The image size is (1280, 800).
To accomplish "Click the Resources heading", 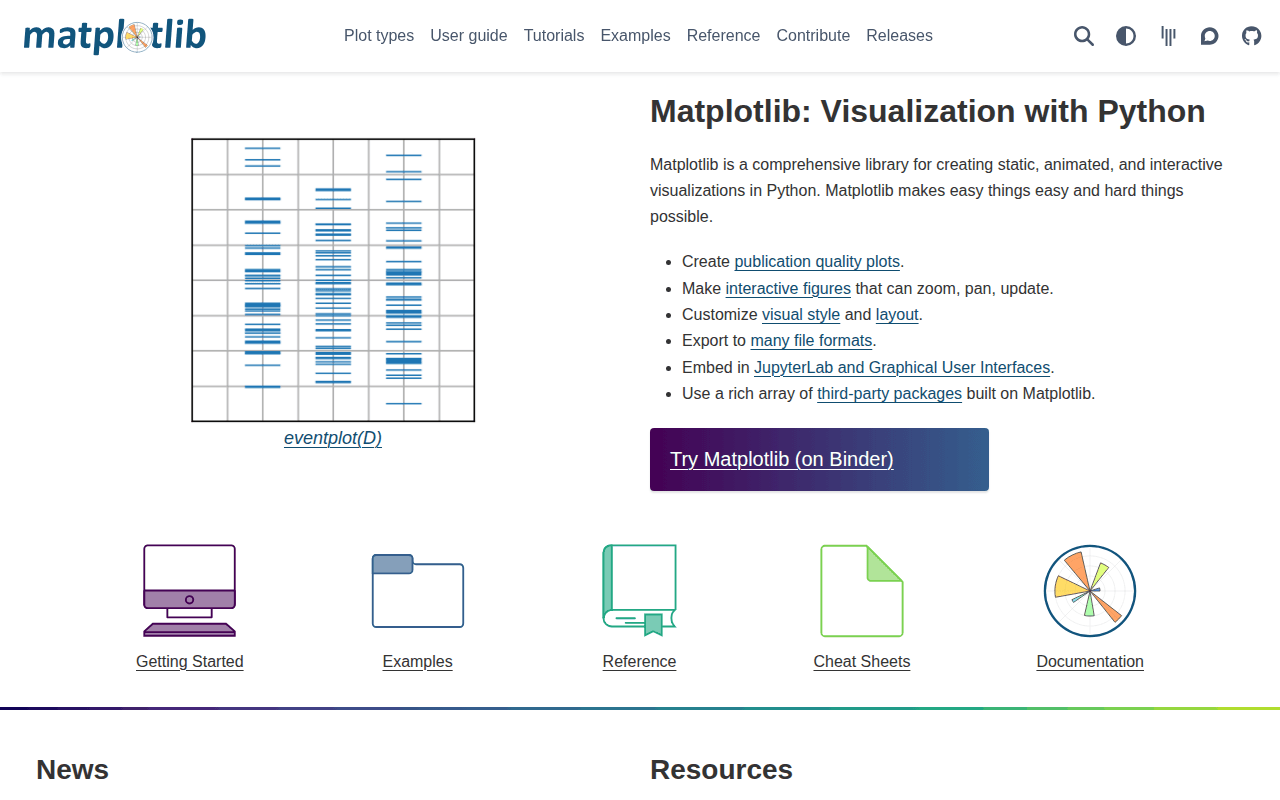I will (x=721, y=769).
